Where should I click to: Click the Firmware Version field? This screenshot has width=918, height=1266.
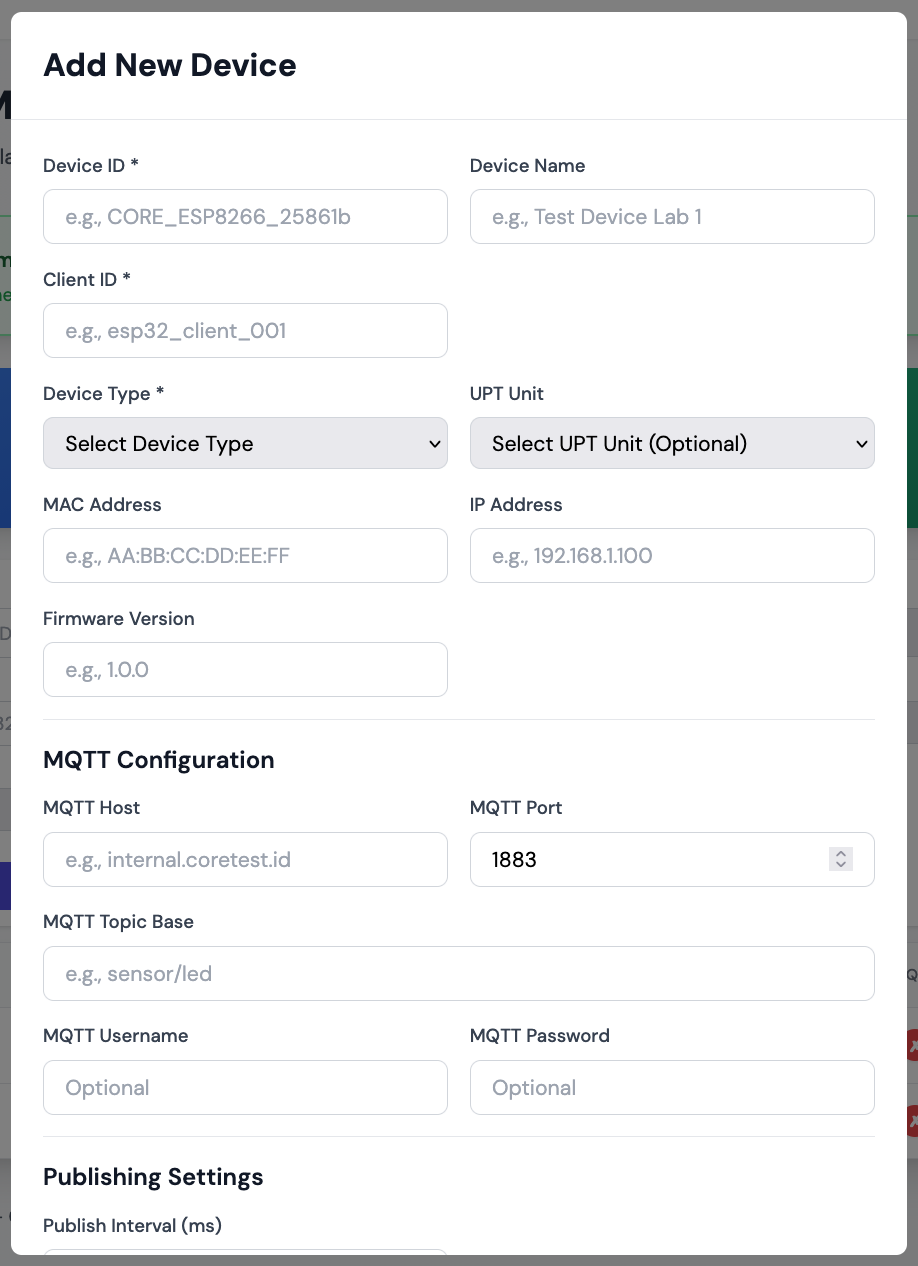[x=245, y=669]
